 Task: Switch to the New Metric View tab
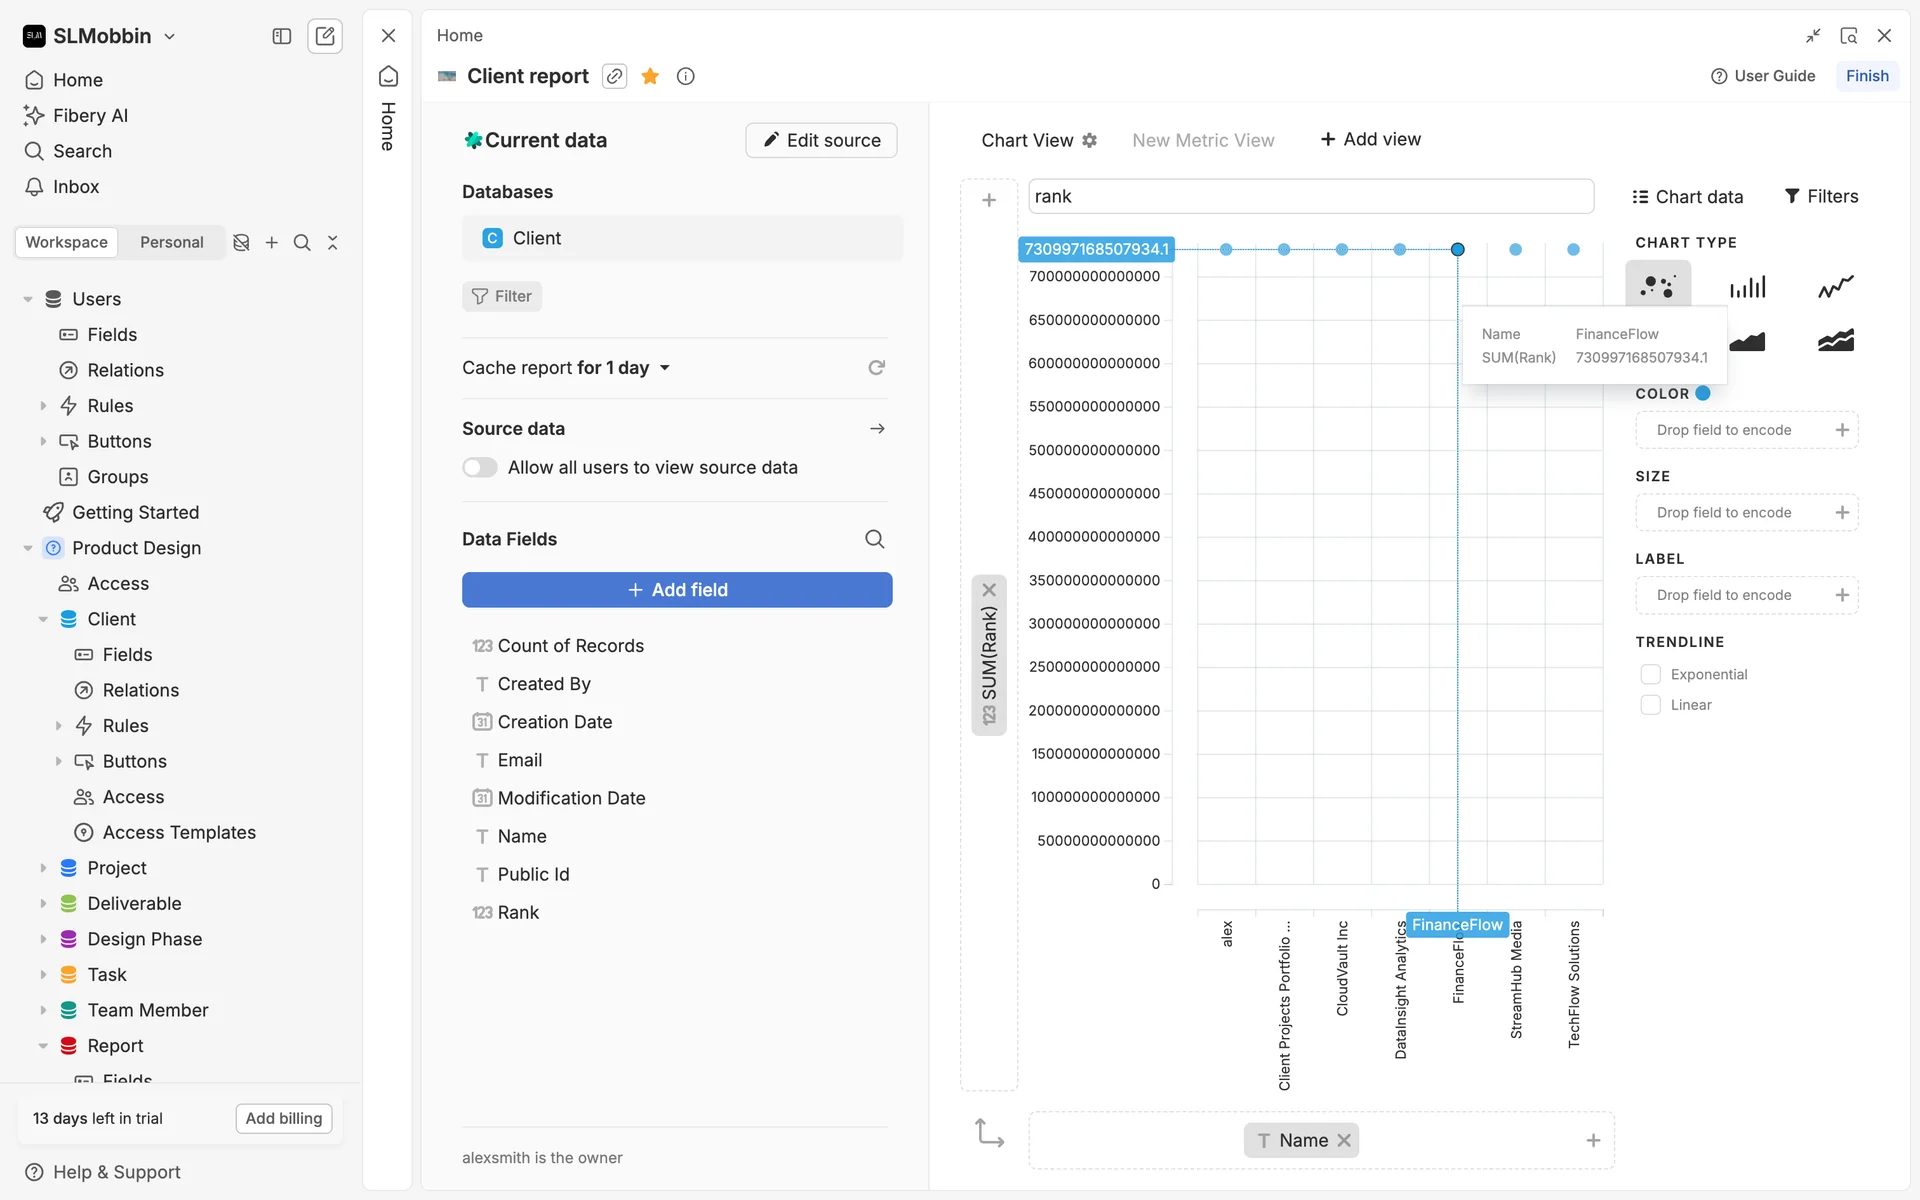pyautogui.click(x=1203, y=140)
